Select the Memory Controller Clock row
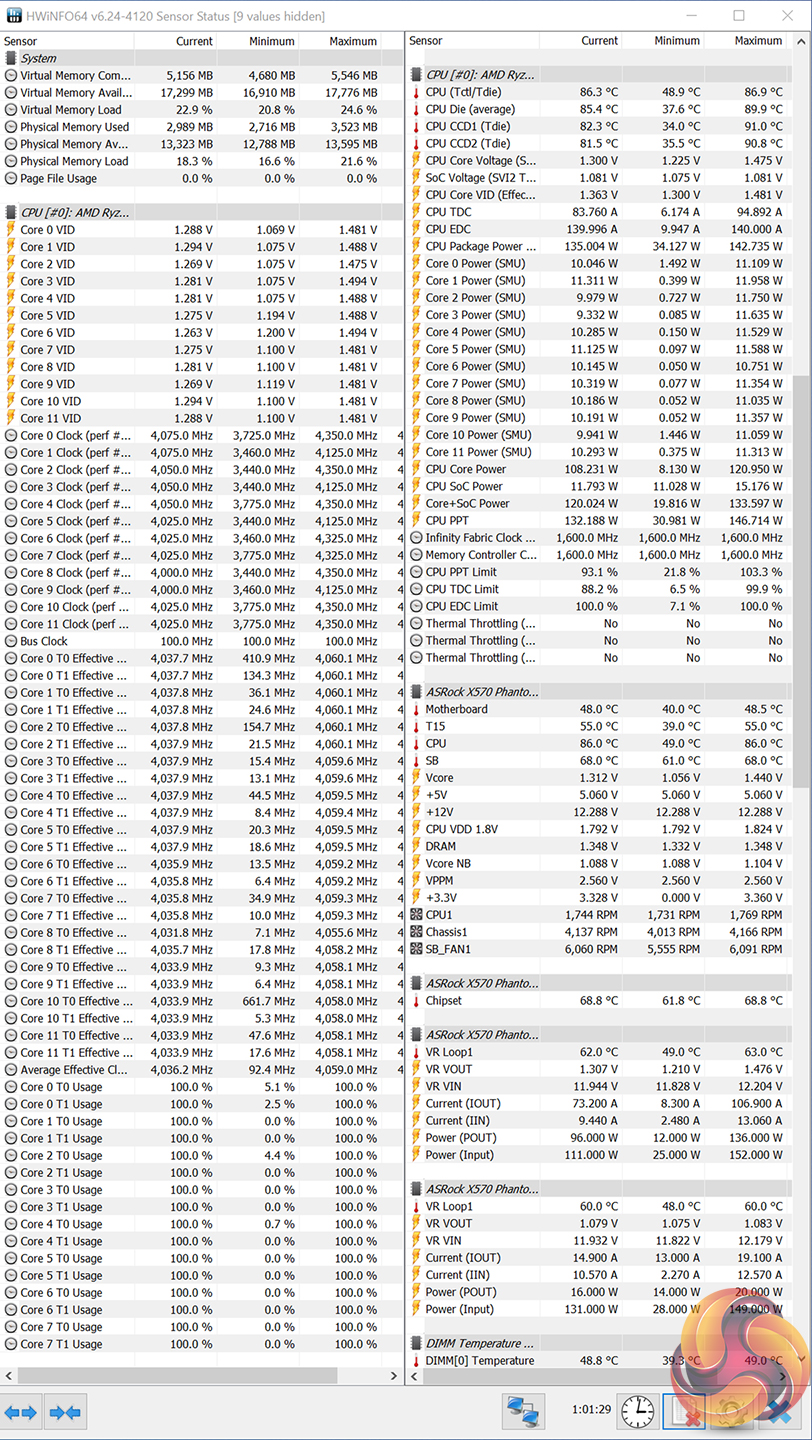This screenshot has height=1440, width=812. coord(600,555)
